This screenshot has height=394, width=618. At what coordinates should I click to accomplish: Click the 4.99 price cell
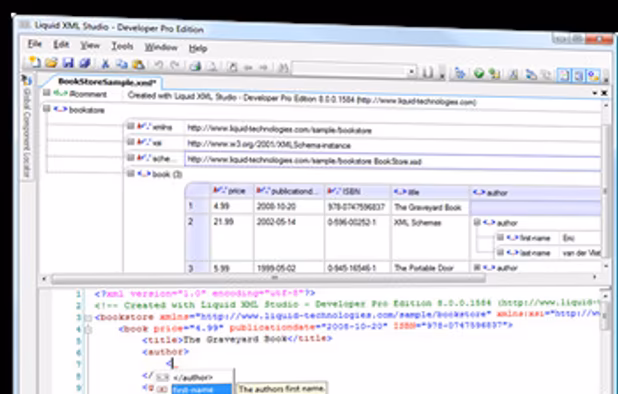coord(231,206)
